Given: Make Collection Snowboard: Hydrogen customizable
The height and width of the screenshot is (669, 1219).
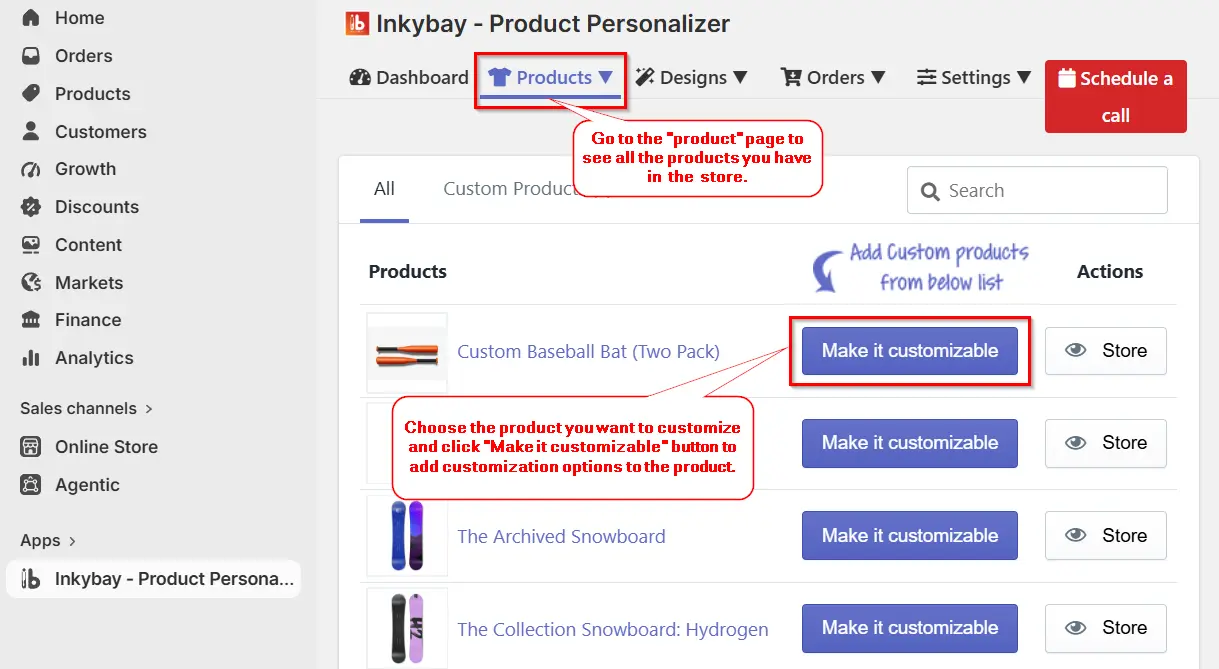Looking at the screenshot, I should (909, 628).
